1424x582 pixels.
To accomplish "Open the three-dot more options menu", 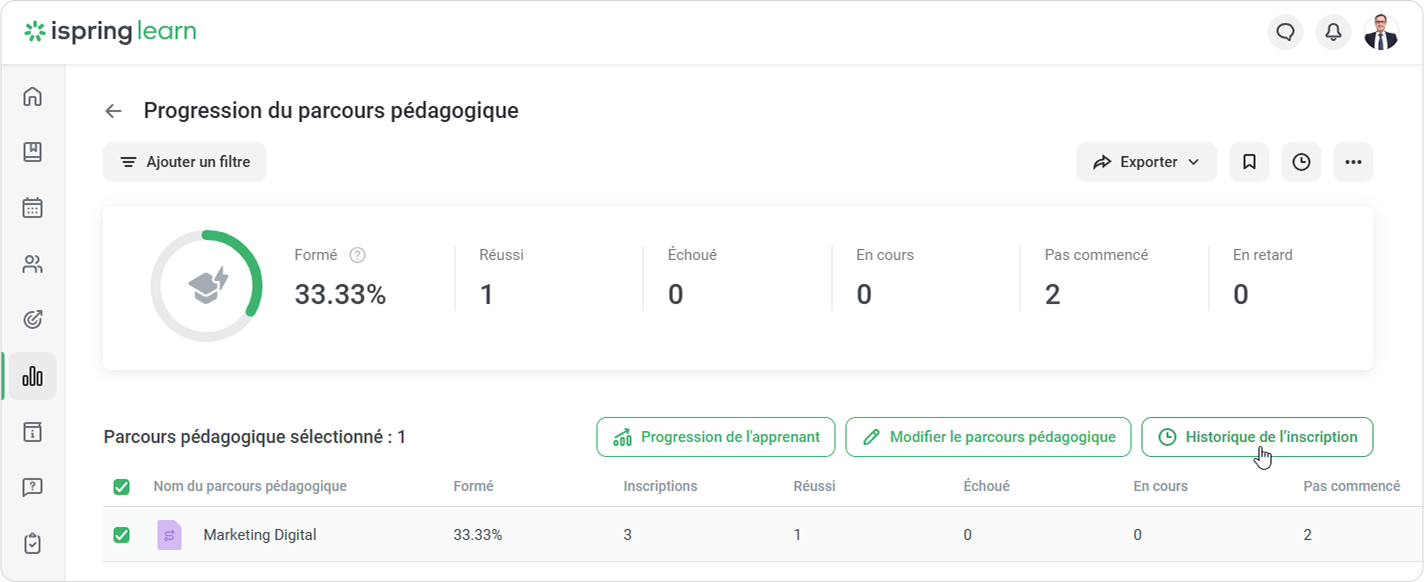I will [1353, 162].
